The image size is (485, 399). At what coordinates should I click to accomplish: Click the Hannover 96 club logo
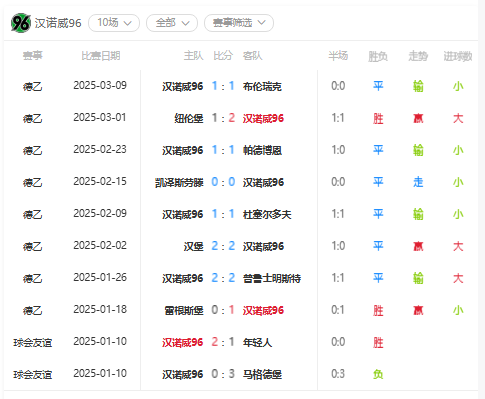[21, 23]
